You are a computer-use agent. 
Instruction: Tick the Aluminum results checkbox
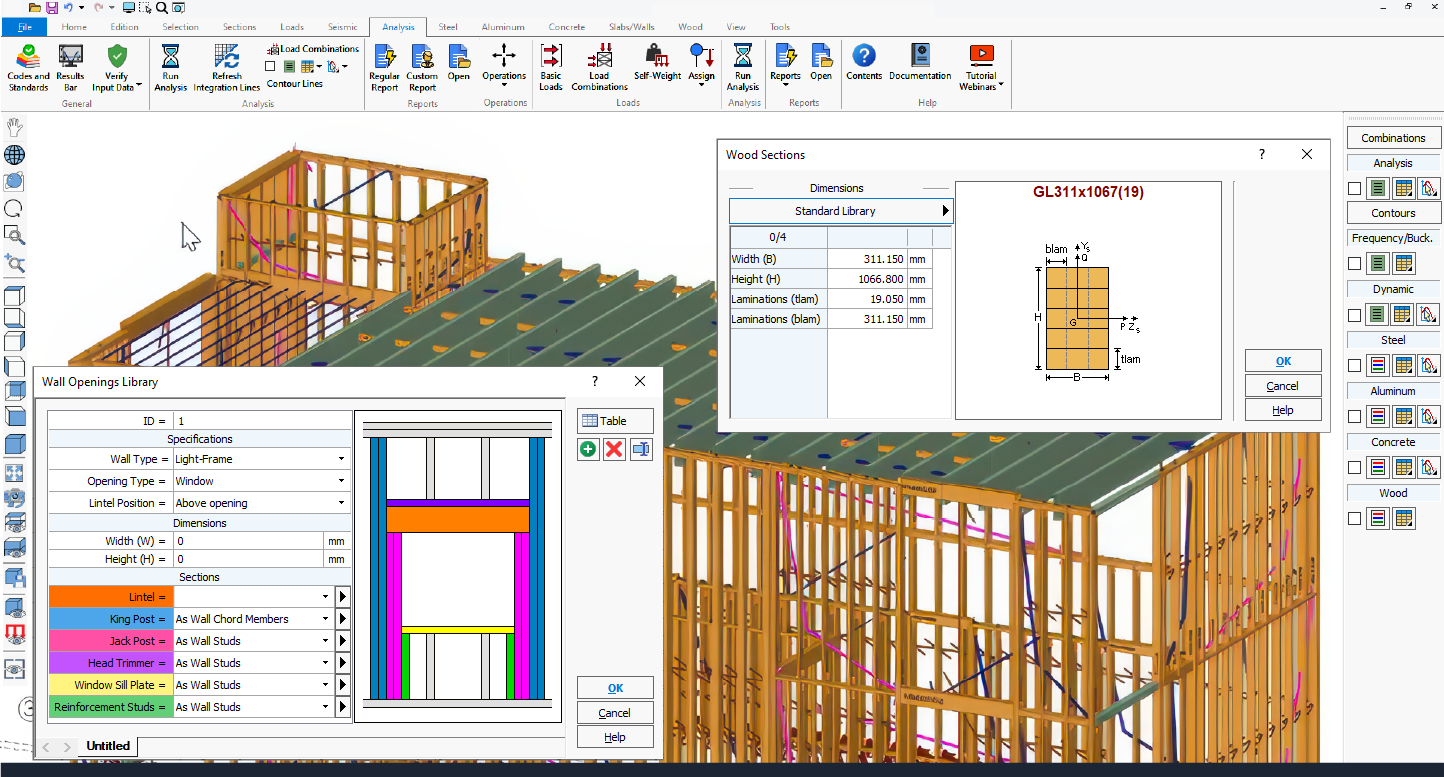pyautogui.click(x=1354, y=417)
